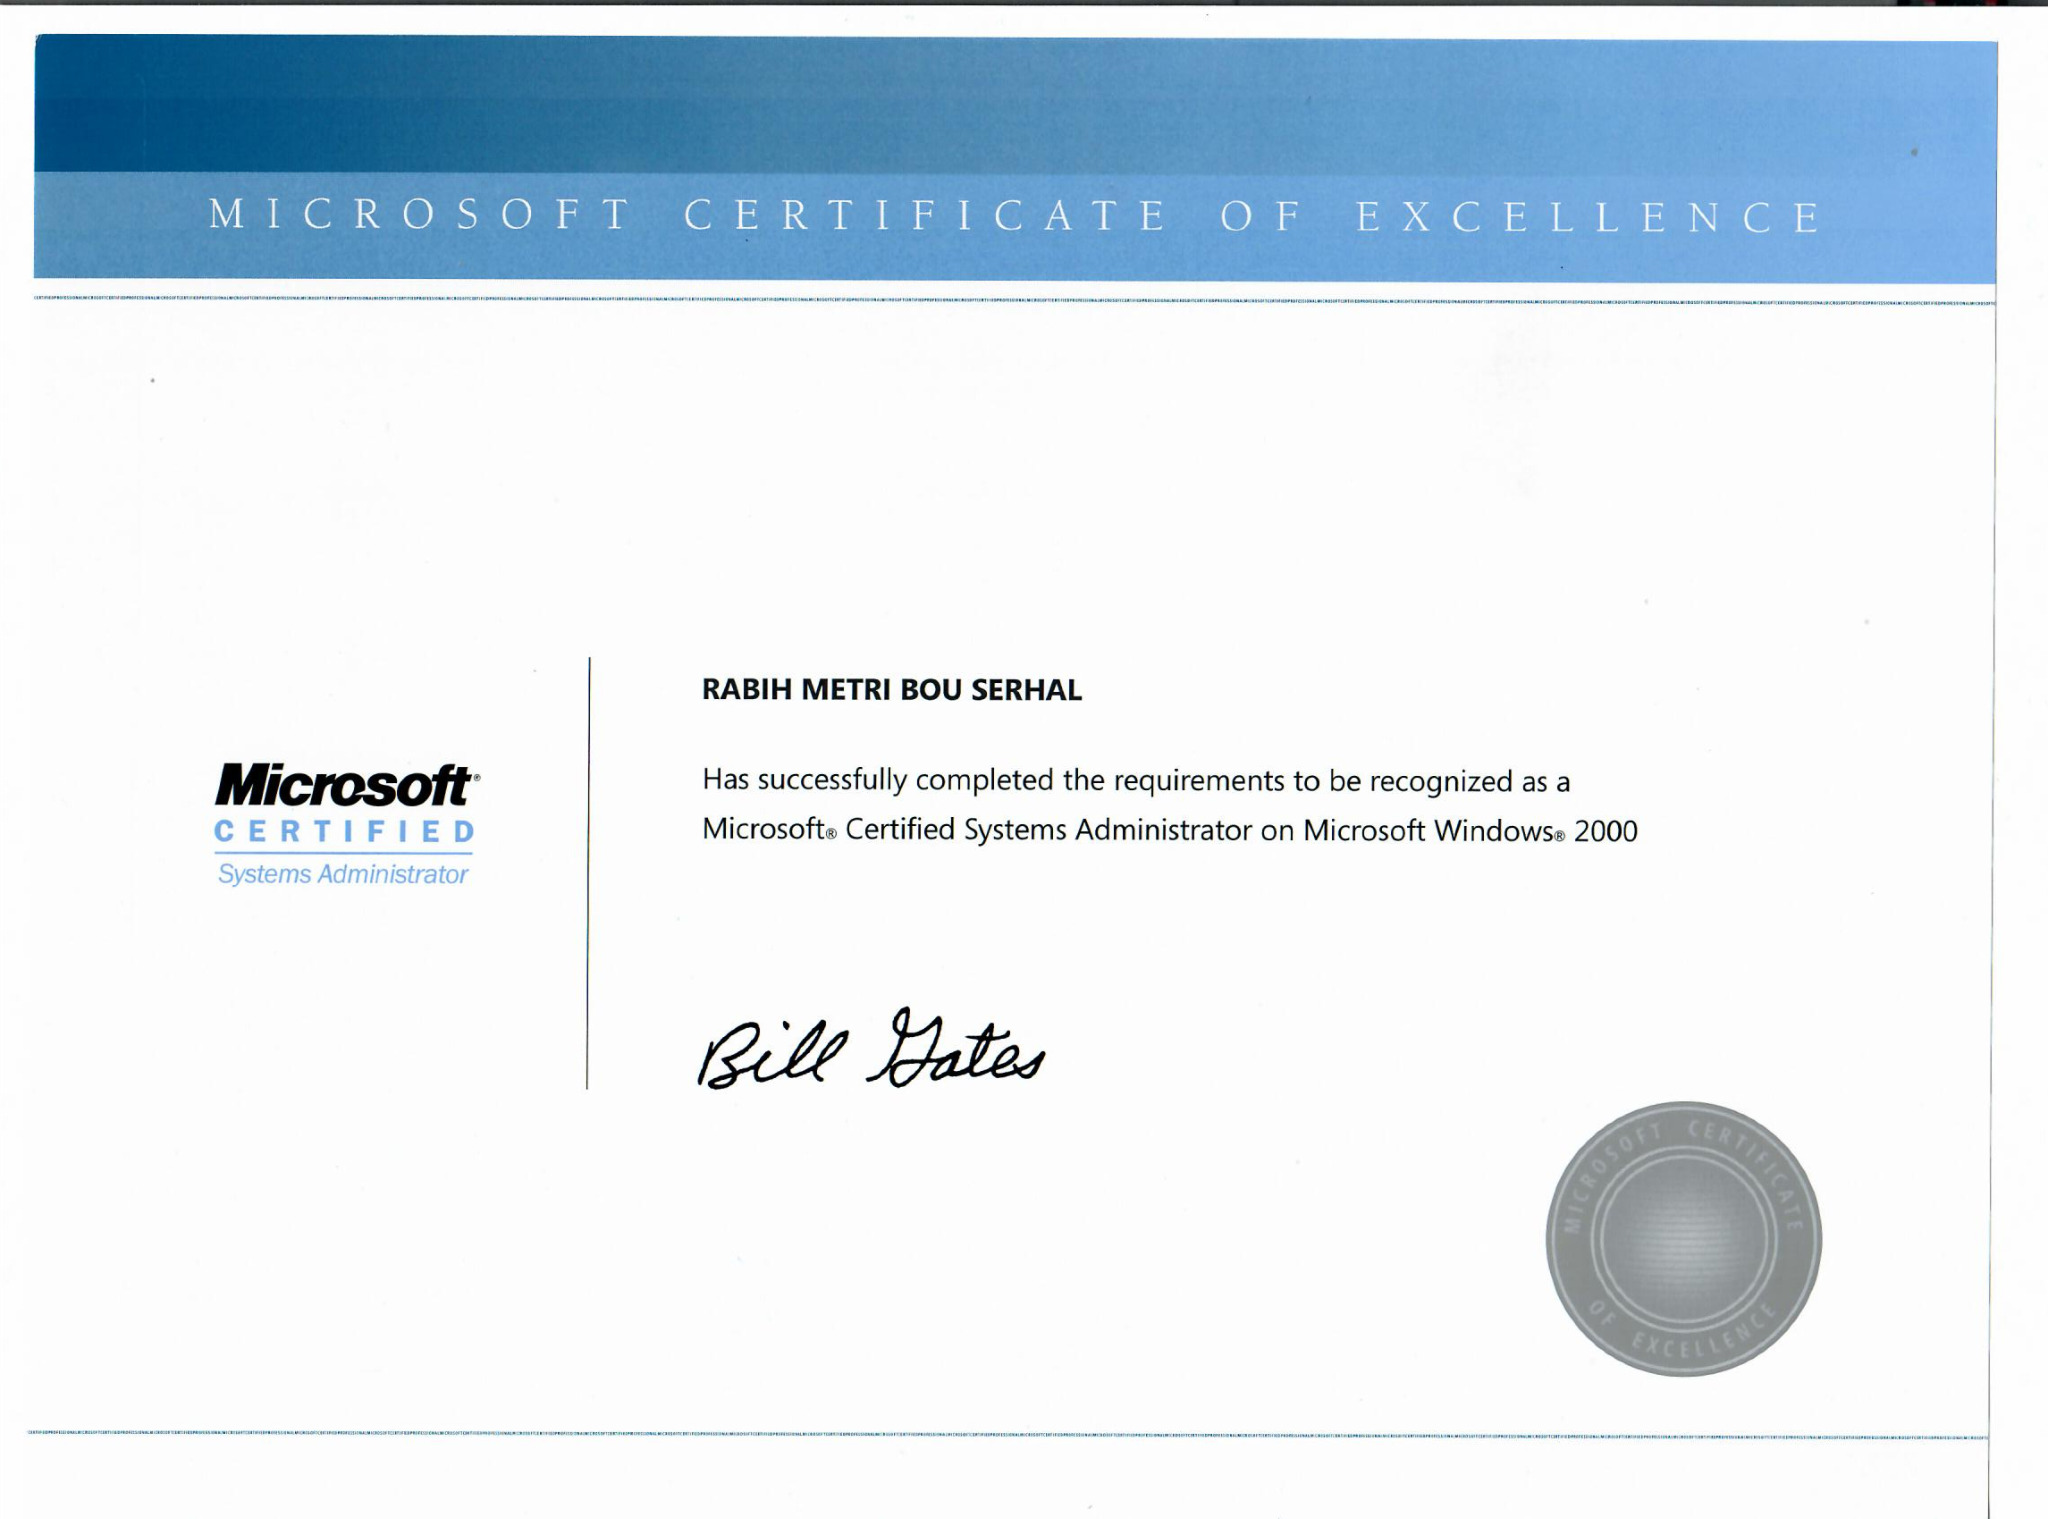This screenshot has height=1519, width=2048.
Task: Click the vertical divider line beside logo
Action: (x=588, y=873)
